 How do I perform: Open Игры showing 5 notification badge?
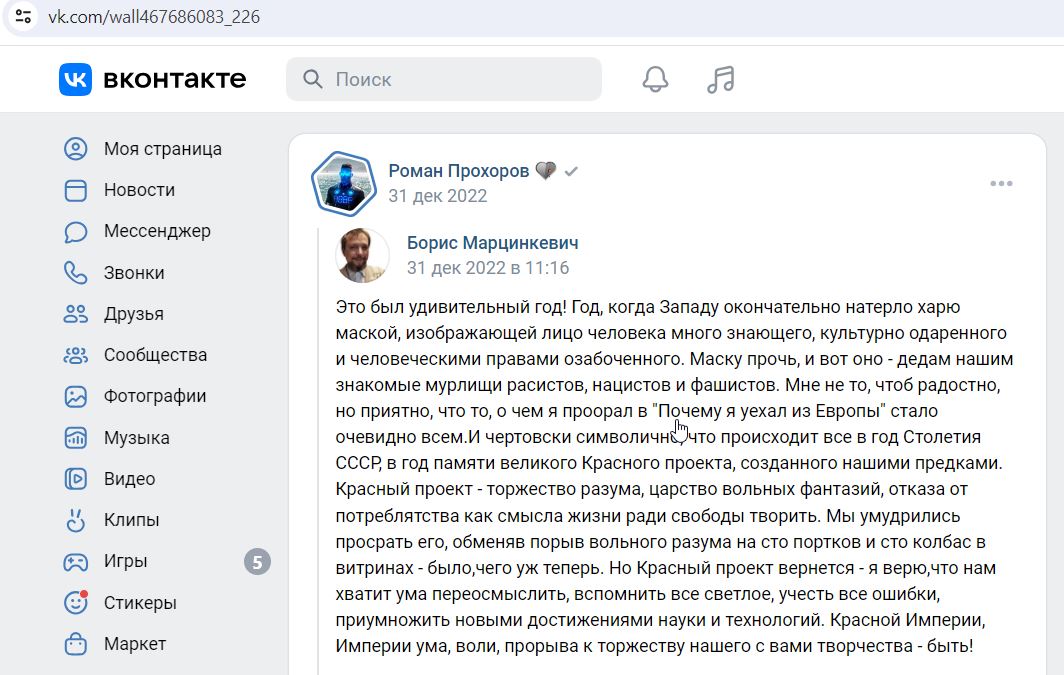75,561
